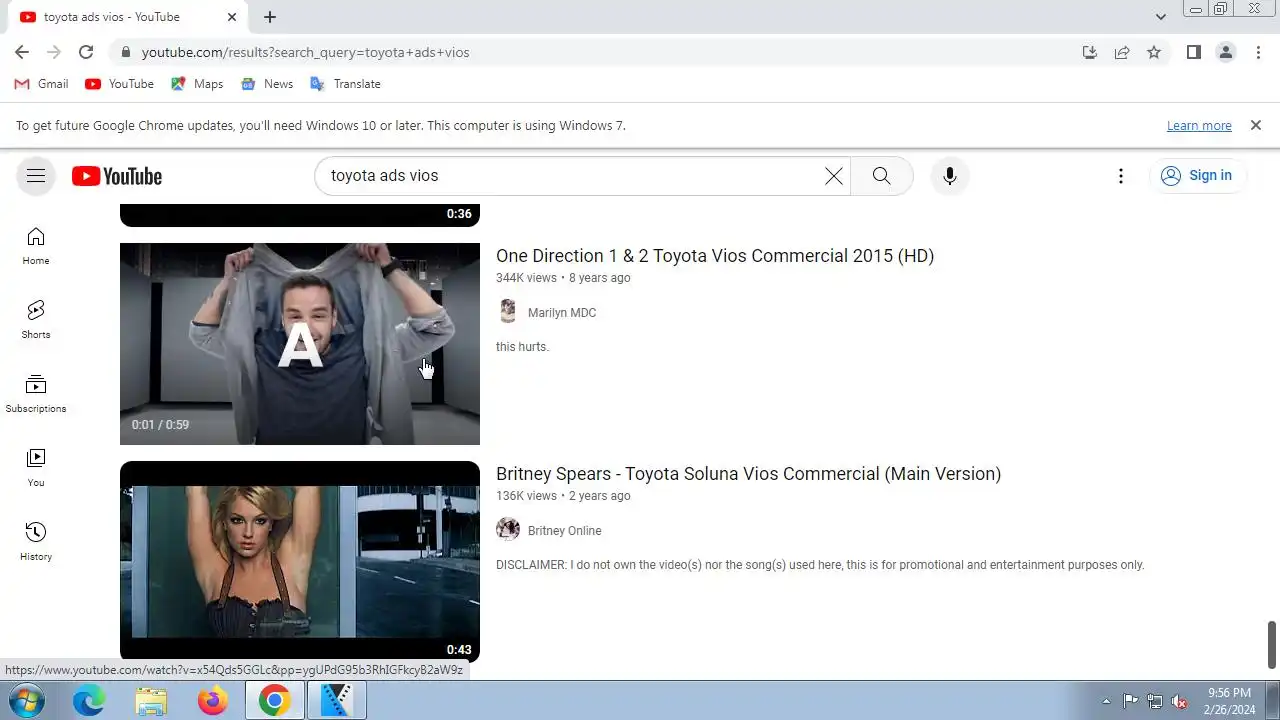This screenshot has width=1280, height=720.
Task: Click the magnifier search button
Action: click(x=881, y=176)
